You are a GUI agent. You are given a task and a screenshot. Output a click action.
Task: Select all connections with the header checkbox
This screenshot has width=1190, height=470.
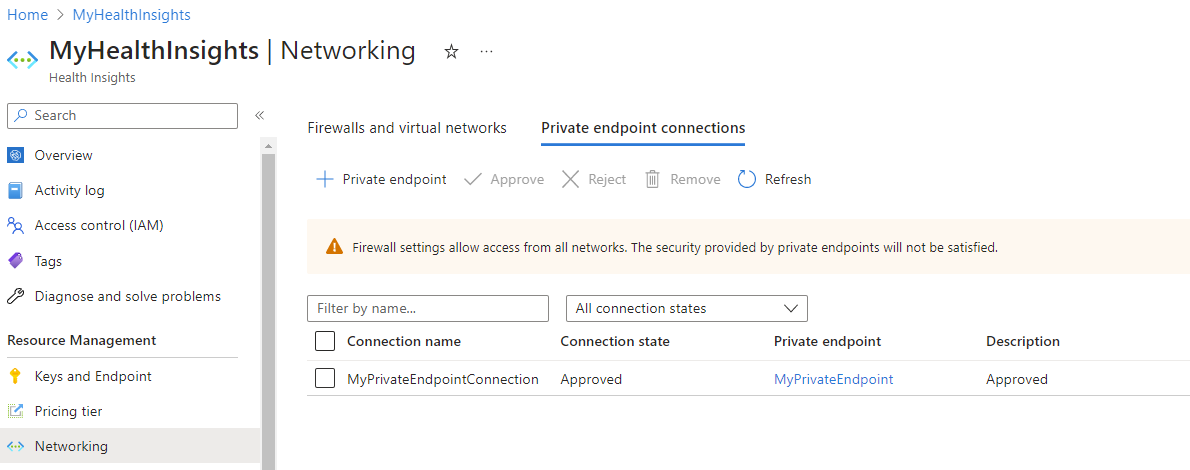coord(325,341)
